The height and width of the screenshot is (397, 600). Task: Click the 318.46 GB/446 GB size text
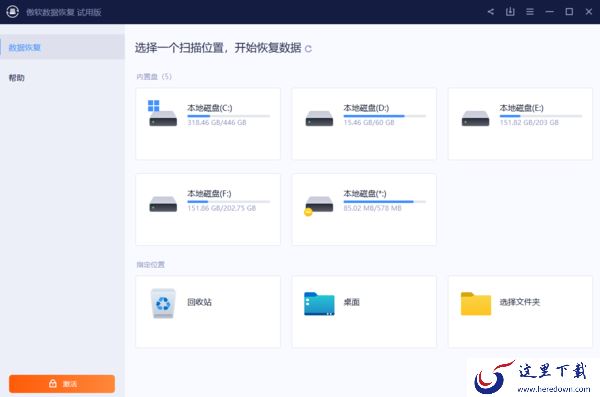pyautogui.click(x=217, y=123)
